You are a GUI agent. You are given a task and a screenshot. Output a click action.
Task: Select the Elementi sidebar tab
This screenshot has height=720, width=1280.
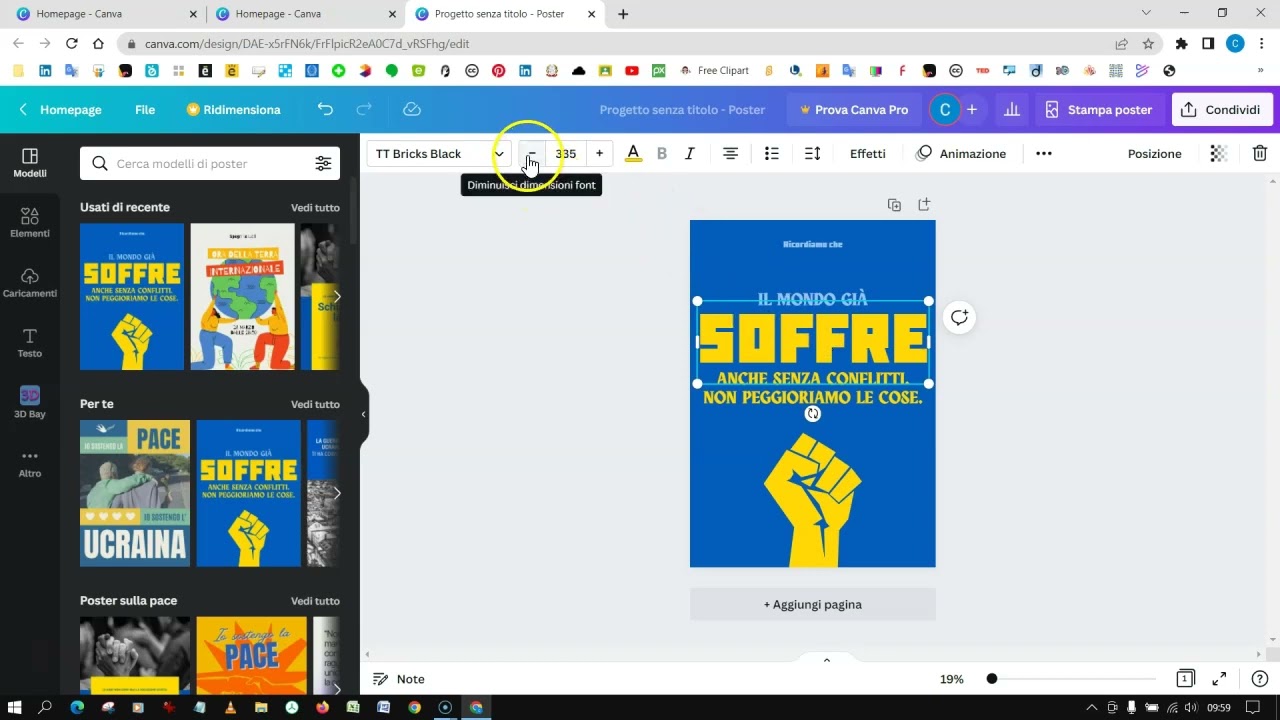[x=30, y=223]
